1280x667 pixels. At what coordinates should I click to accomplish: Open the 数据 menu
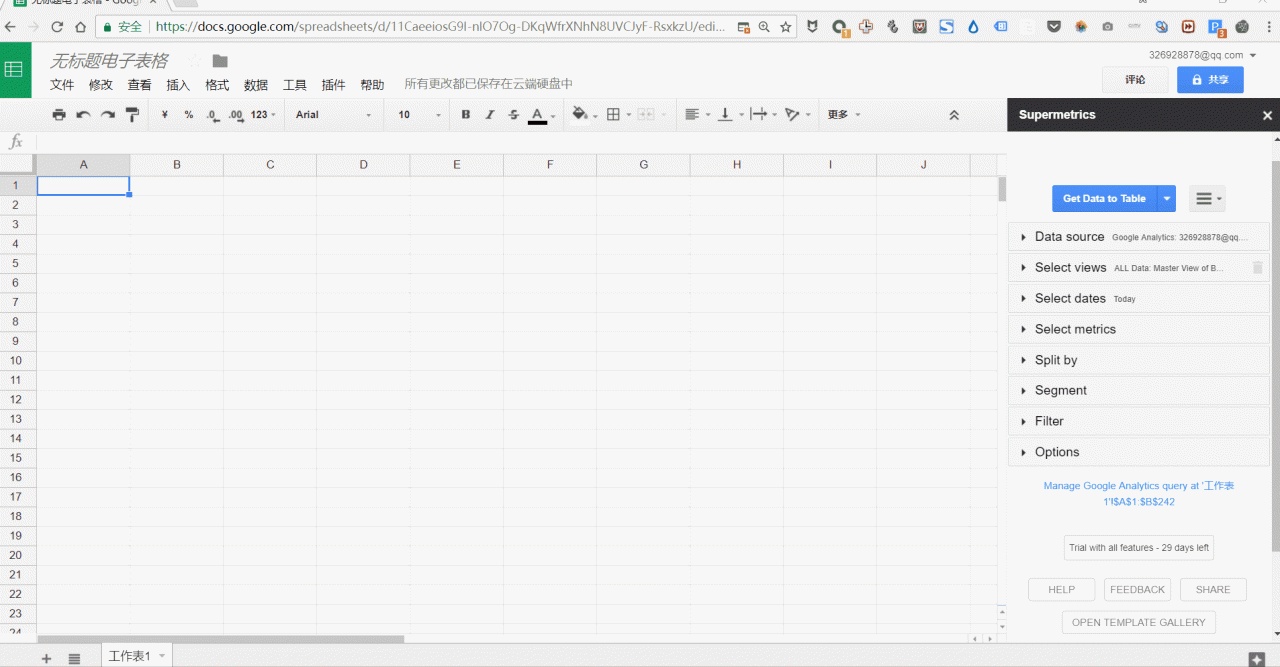pos(256,85)
